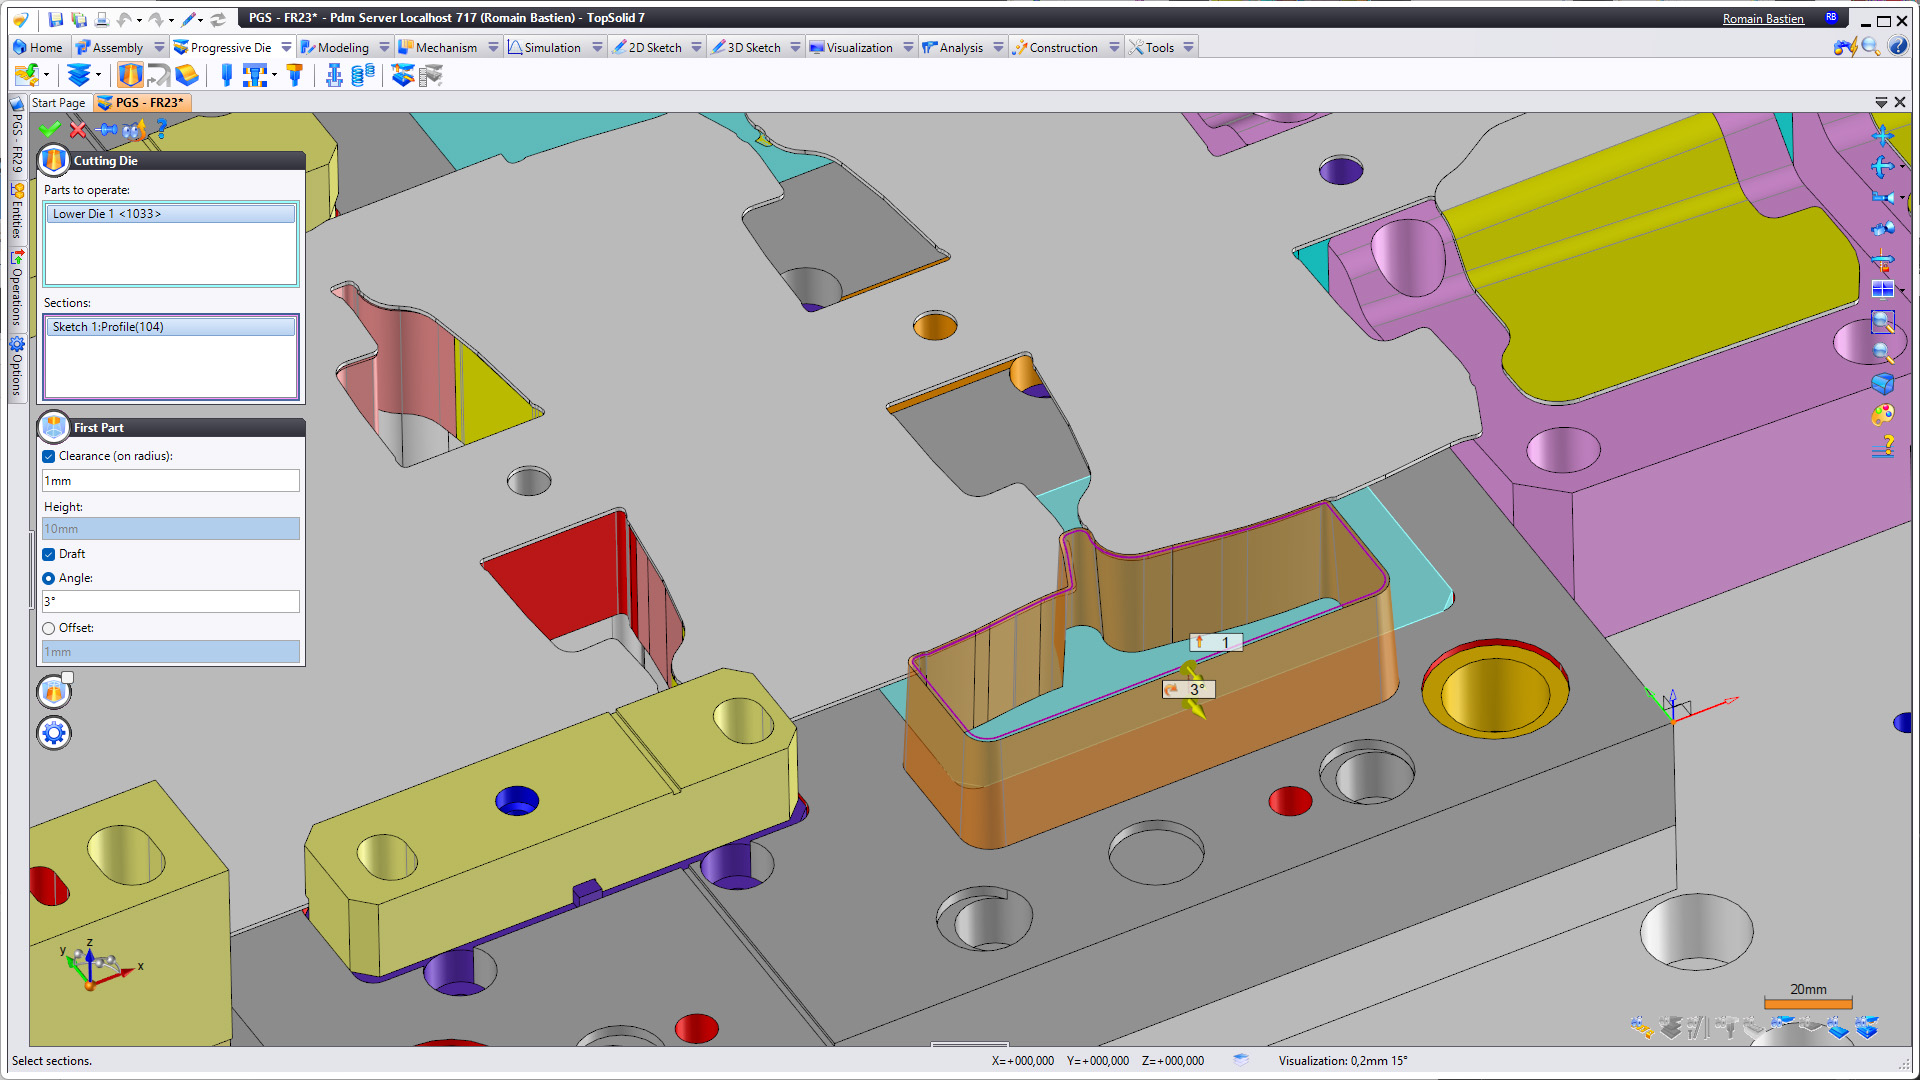
Task: Uncheck Clearance (on radius) checkbox
Action: (x=49, y=456)
